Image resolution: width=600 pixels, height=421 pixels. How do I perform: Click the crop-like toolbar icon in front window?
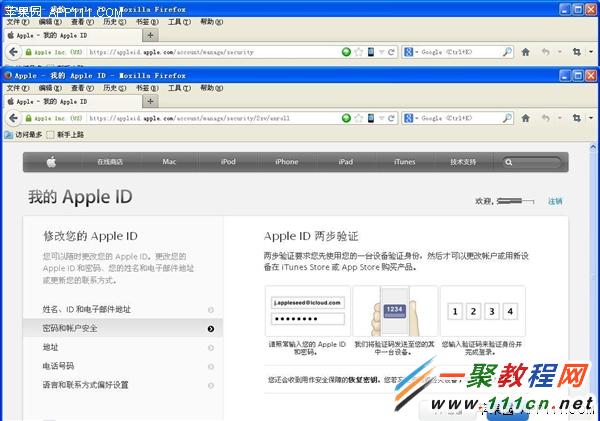(x=577, y=118)
